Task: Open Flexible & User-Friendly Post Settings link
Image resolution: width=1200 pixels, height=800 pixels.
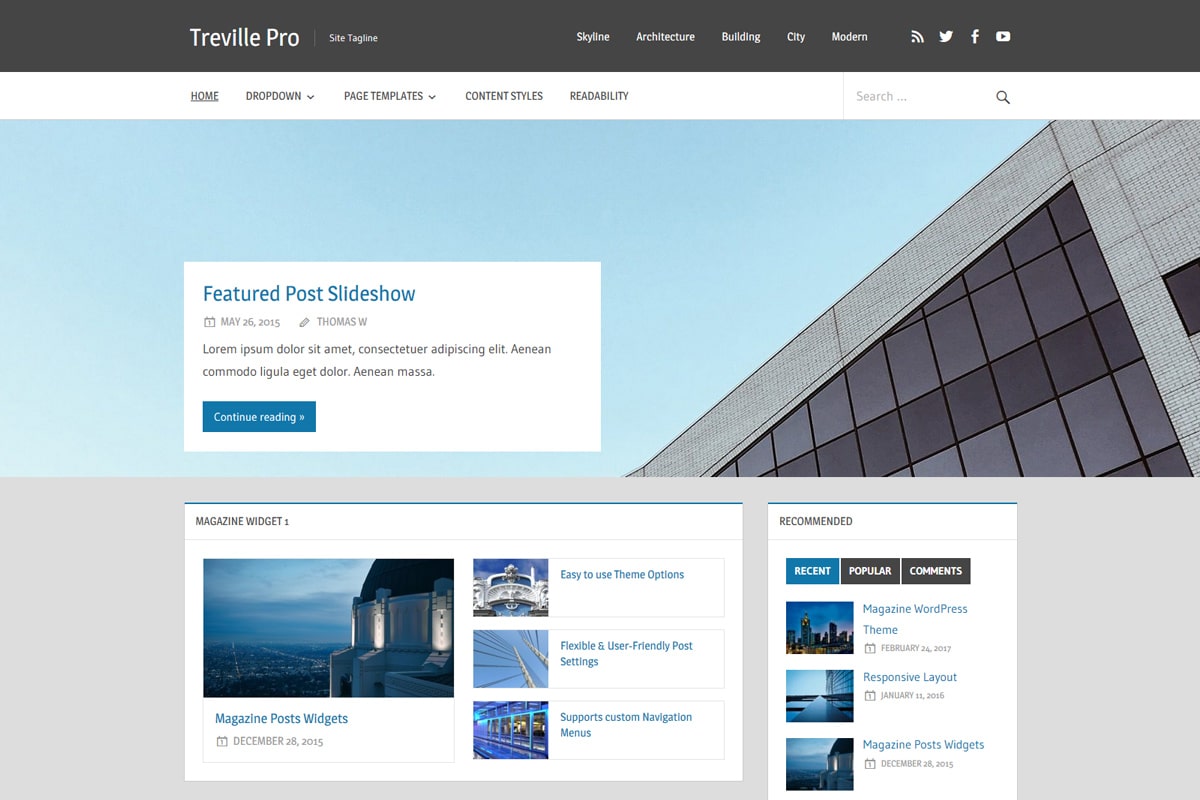Action: (626, 654)
